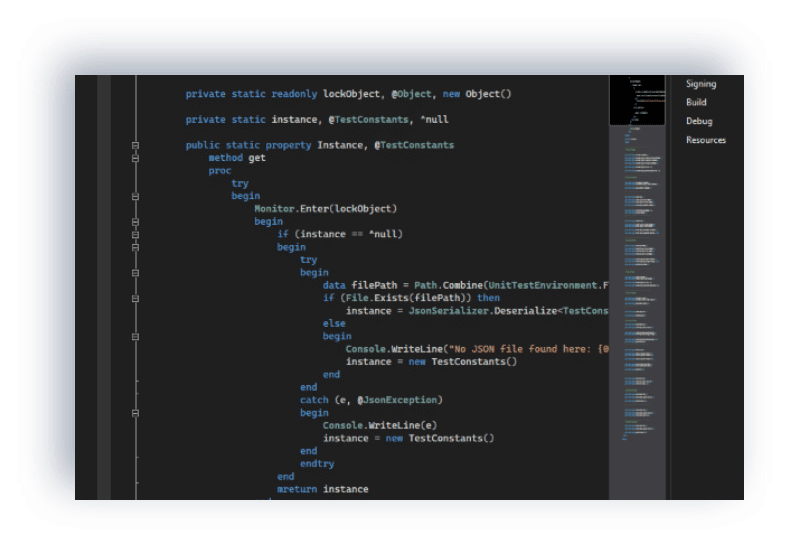Select the Debug tab

pyautogui.click(x=699, y=121)
